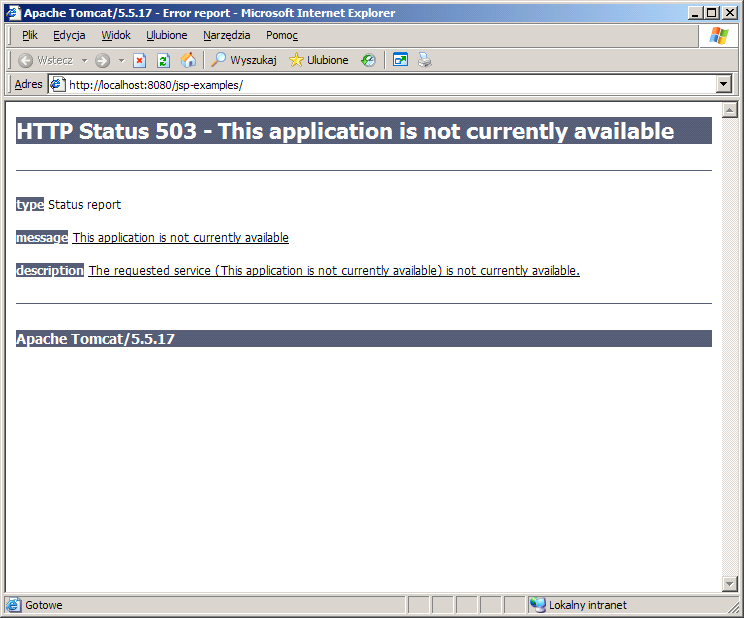Click the 'Apache Tomcat/5.5.17' footer text
The width and height of the screenshot is (744, 618).
coord(95,339)
